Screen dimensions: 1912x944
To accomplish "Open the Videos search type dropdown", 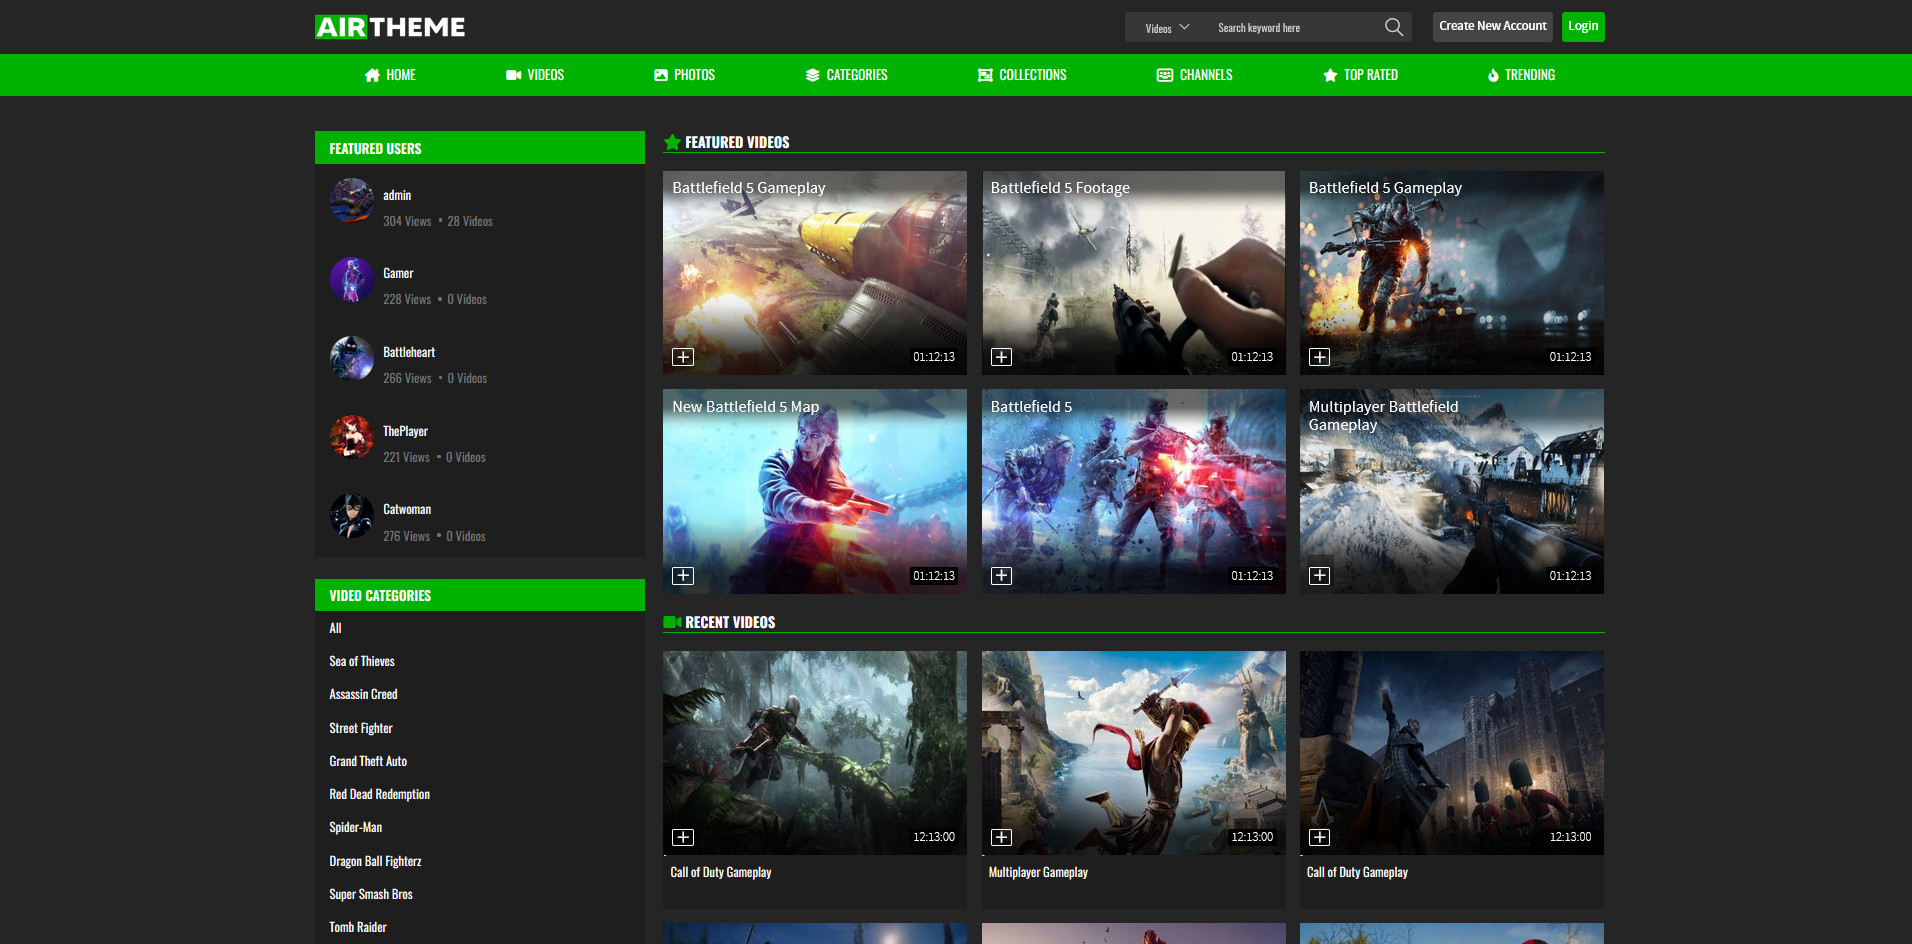I will [x=1167, y=27].
